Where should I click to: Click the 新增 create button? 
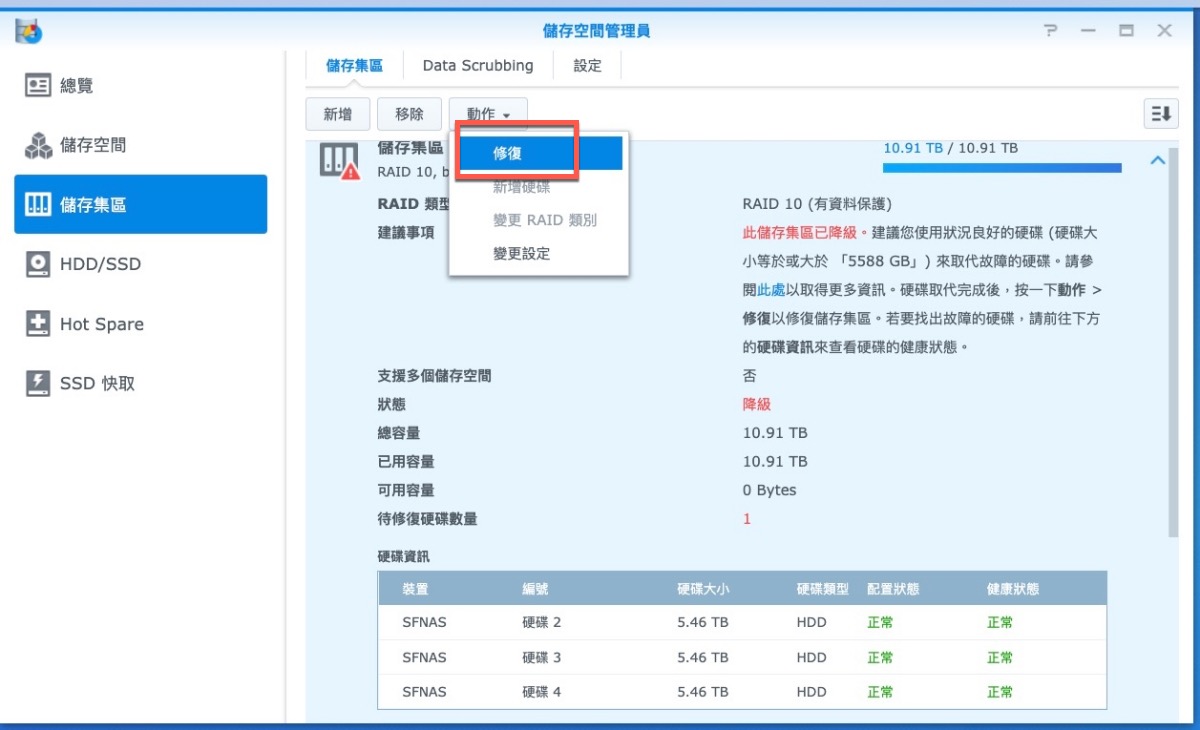(x=337, y=115)
